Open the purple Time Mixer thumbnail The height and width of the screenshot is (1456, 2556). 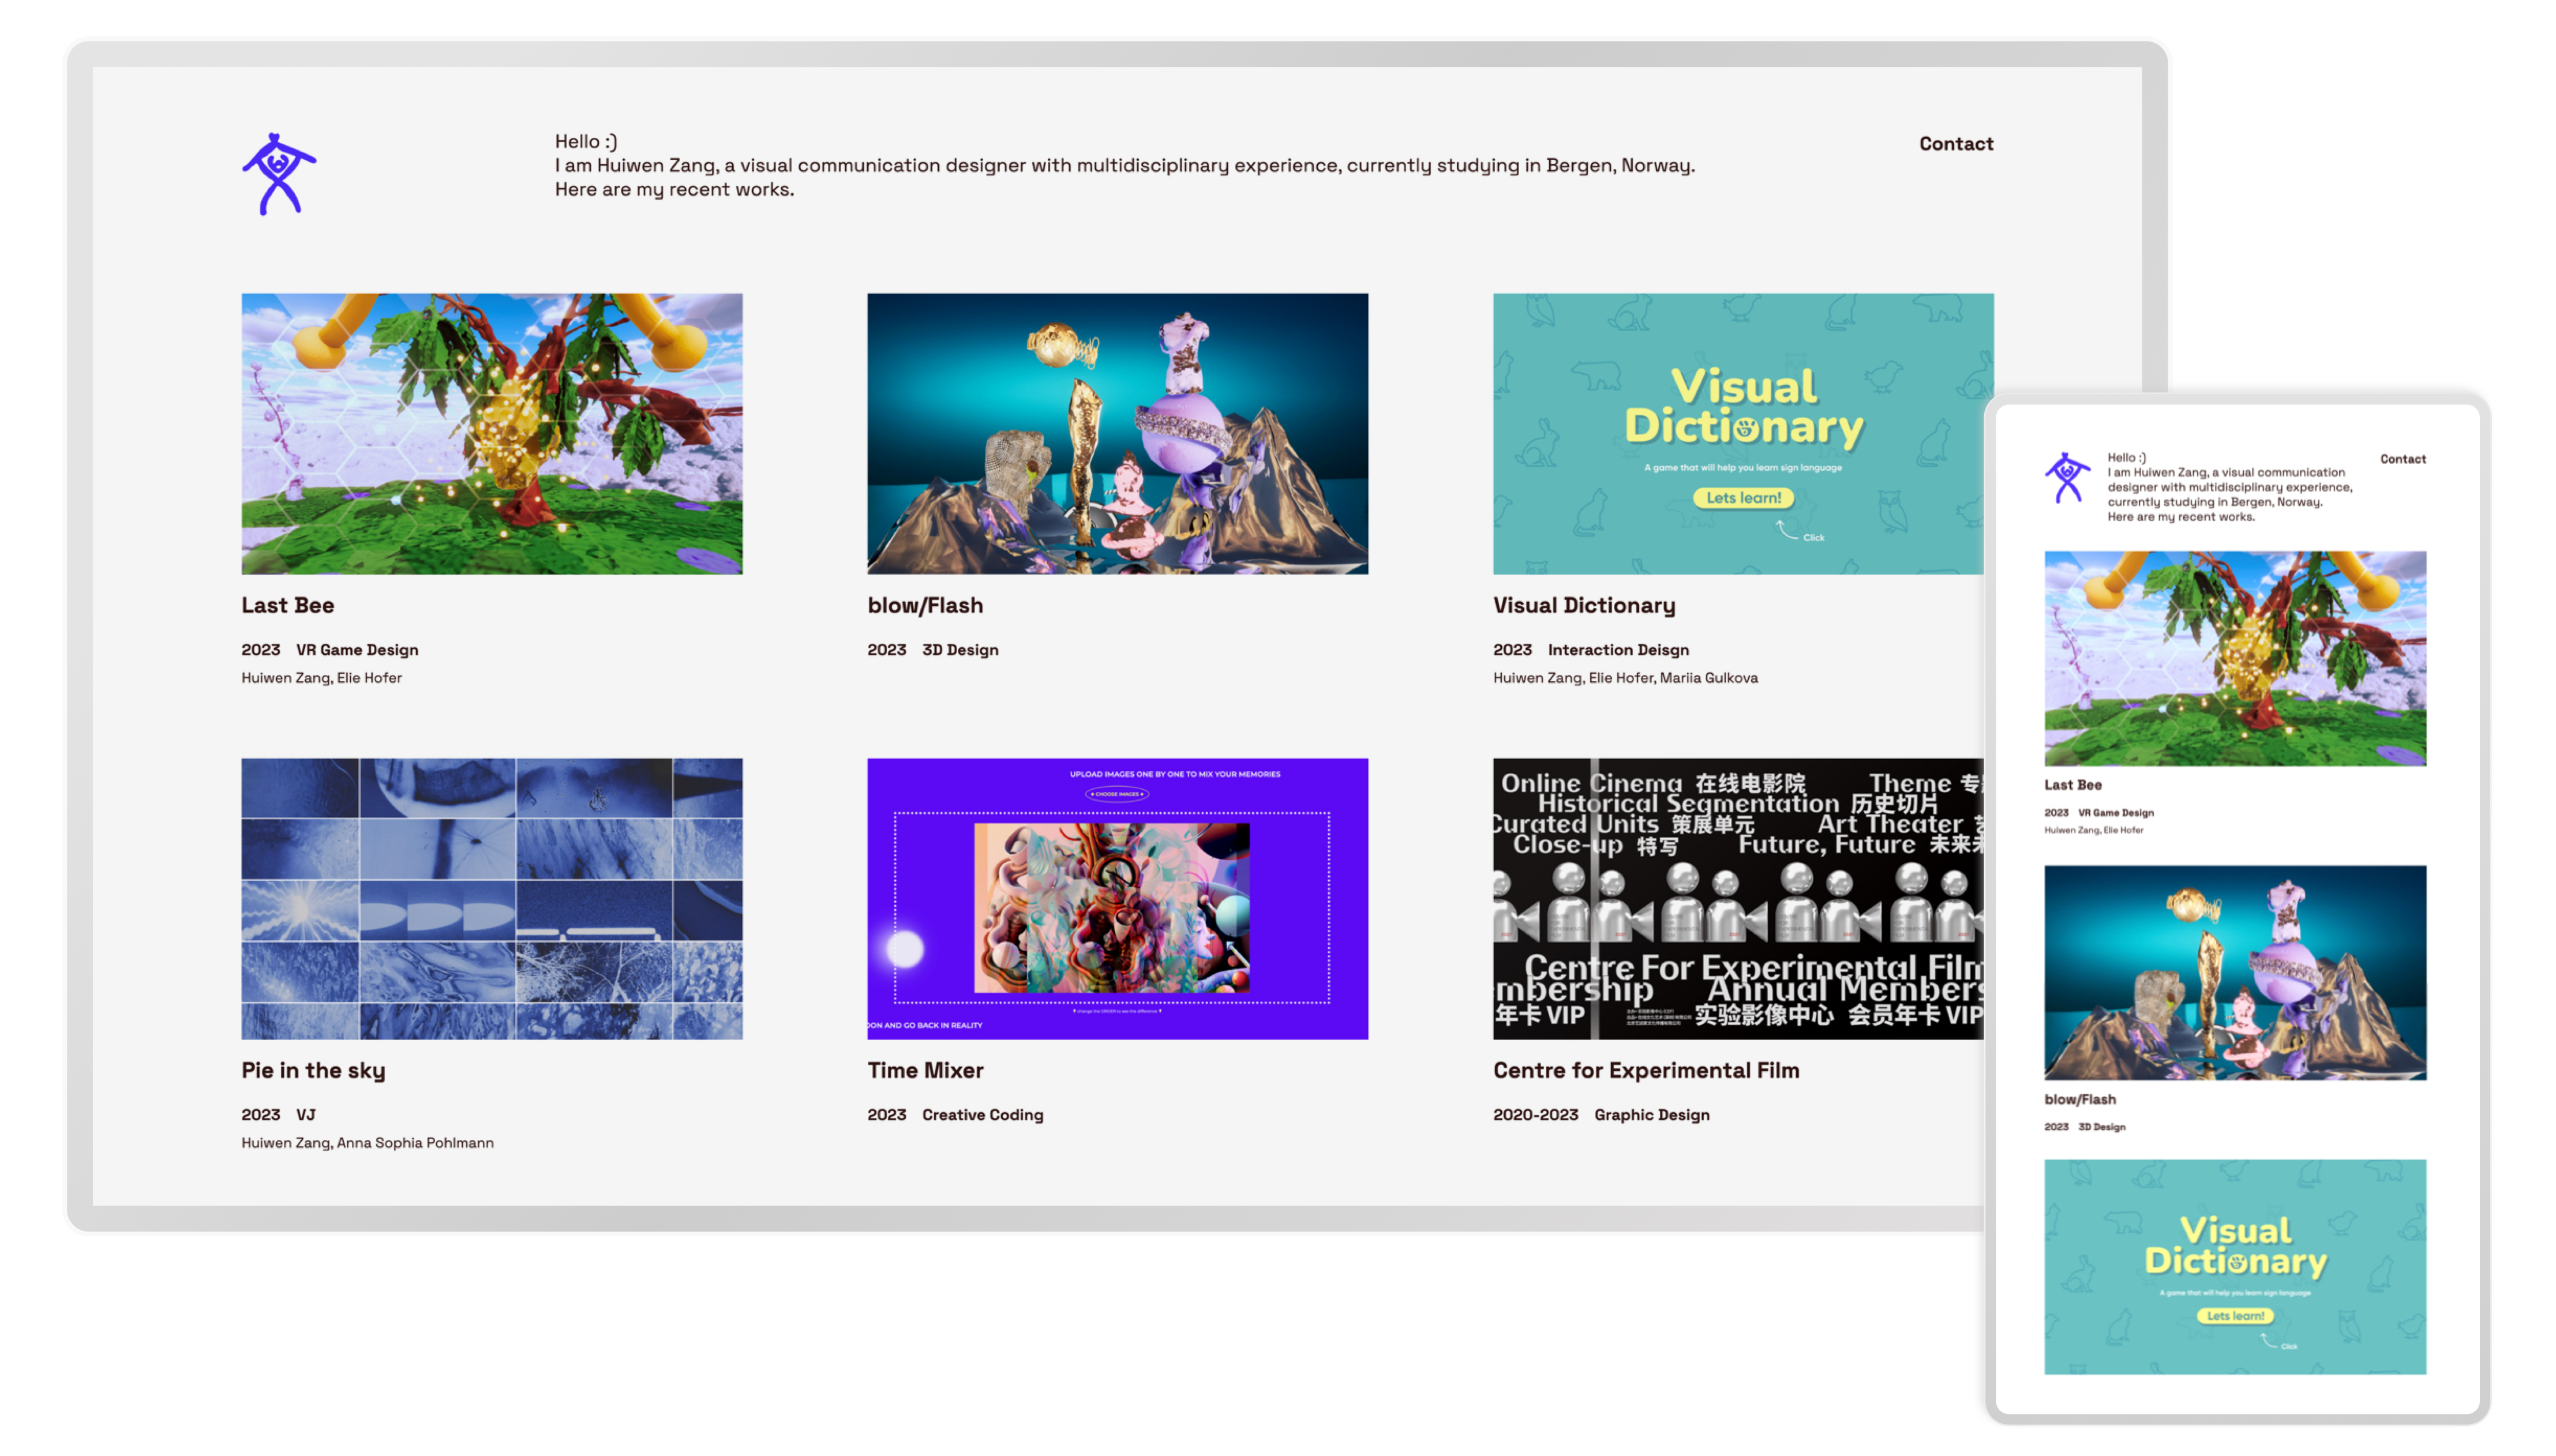[x=1117, y=898]
